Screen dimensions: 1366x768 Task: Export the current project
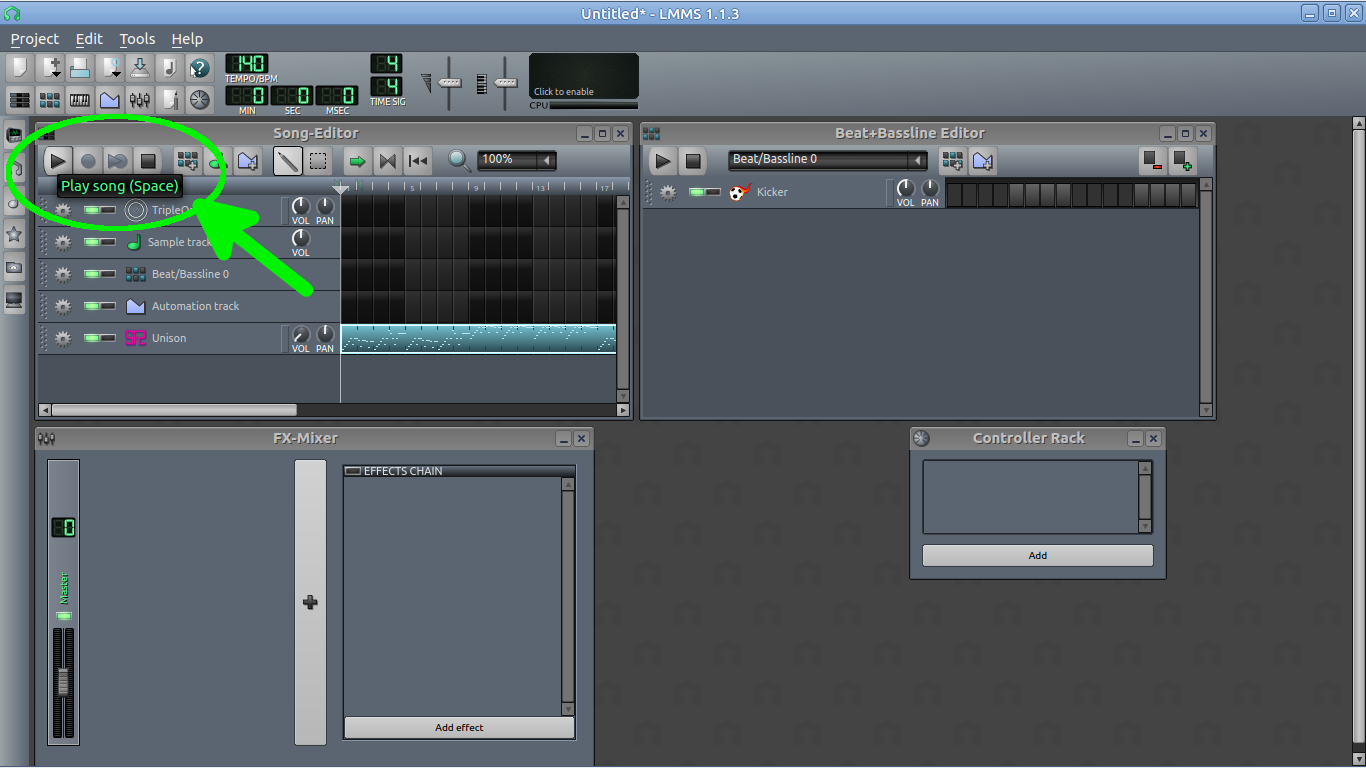tap(170, 68)
